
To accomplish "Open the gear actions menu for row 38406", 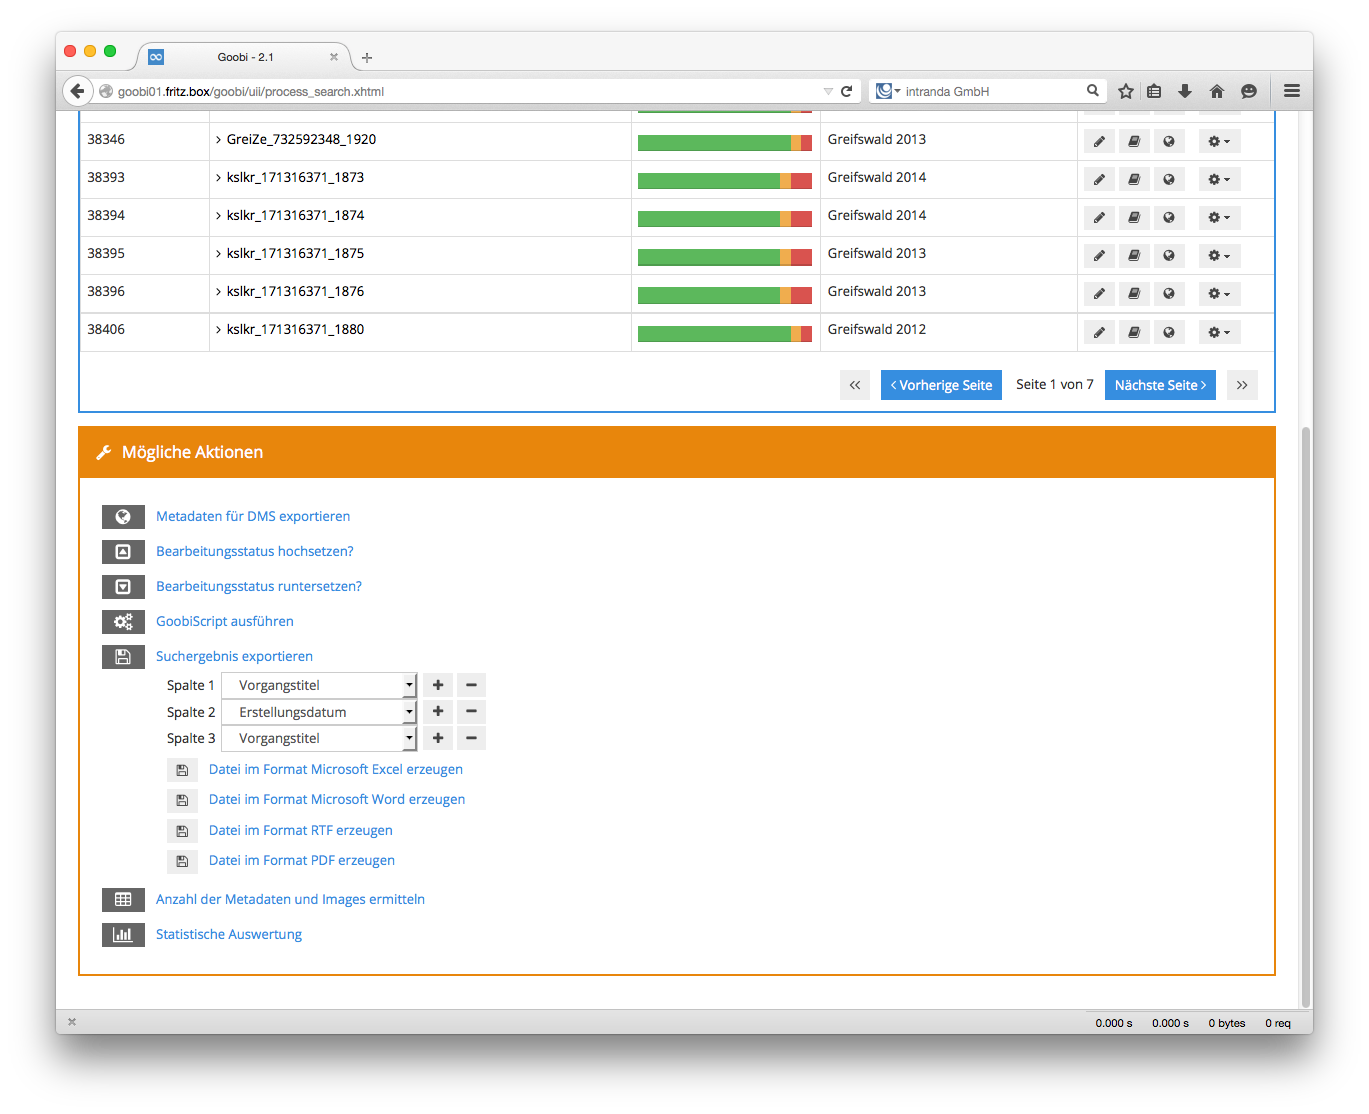I will [x=1219, y=332].
